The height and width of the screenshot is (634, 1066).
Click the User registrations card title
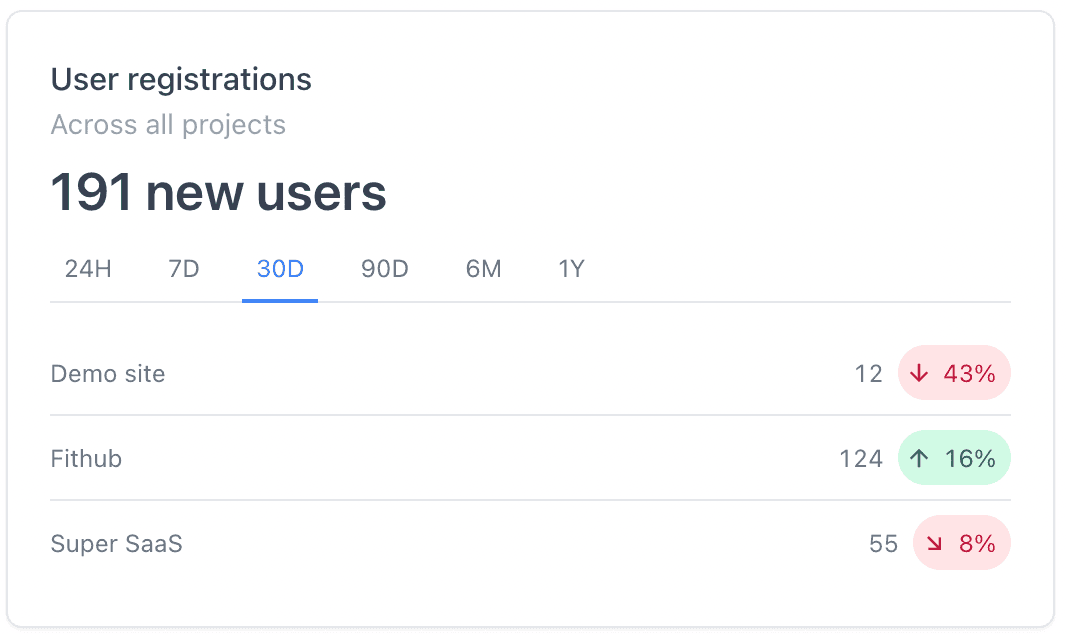coord(182,80)
